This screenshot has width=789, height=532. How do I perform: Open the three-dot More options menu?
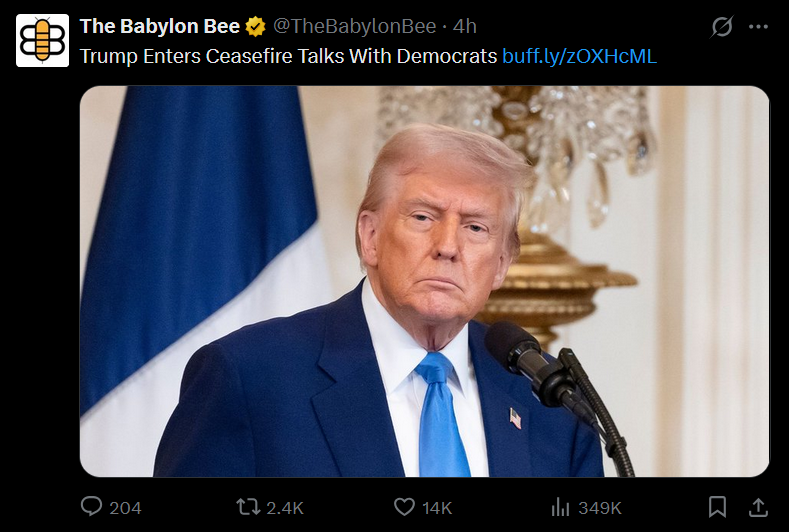tap(758, 27)
